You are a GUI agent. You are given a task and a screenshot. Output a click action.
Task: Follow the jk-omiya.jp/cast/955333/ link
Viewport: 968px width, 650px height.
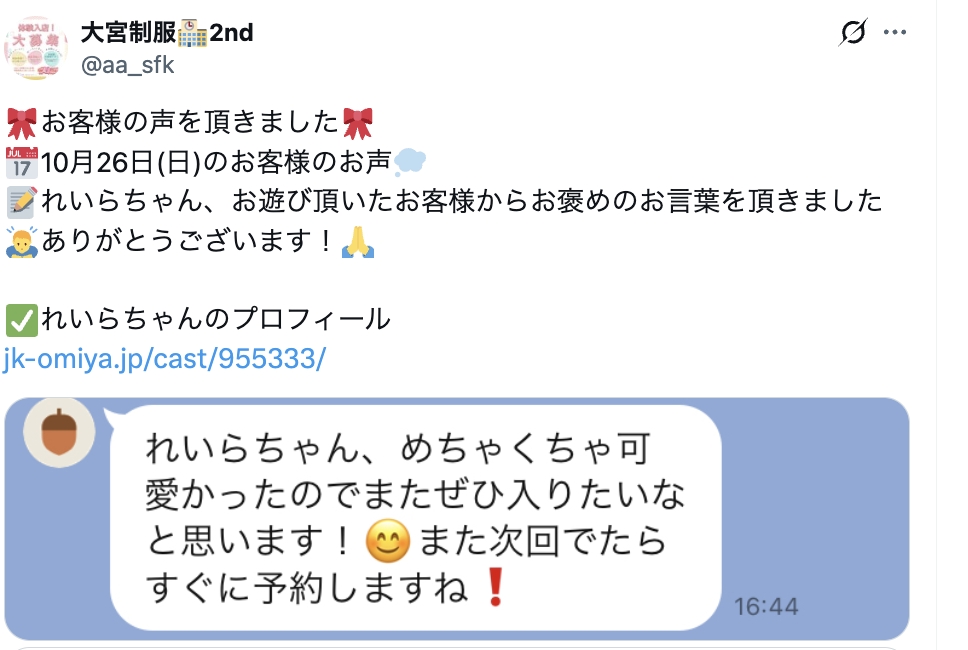tap(164, 359)
